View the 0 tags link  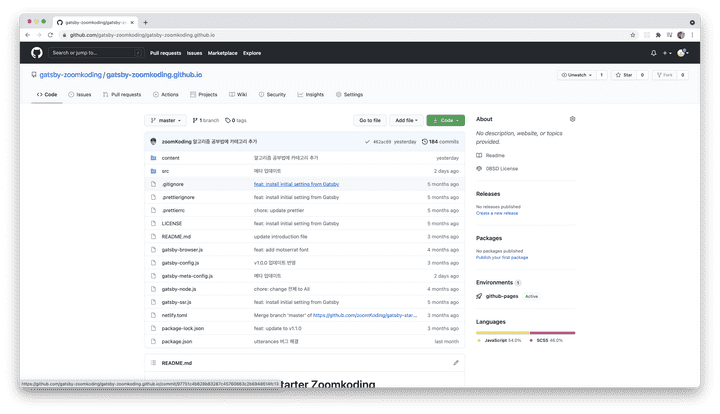pos(236,120)
